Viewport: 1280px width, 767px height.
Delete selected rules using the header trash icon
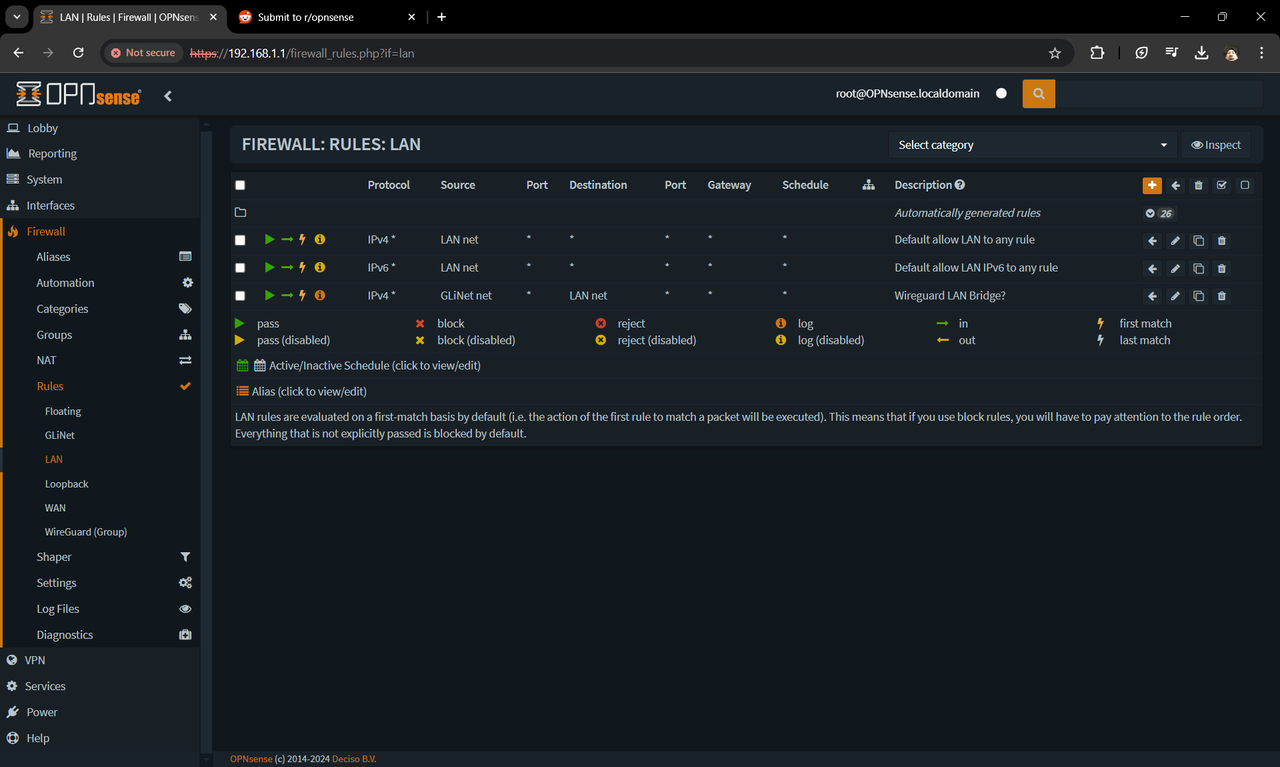point(1199,185)
